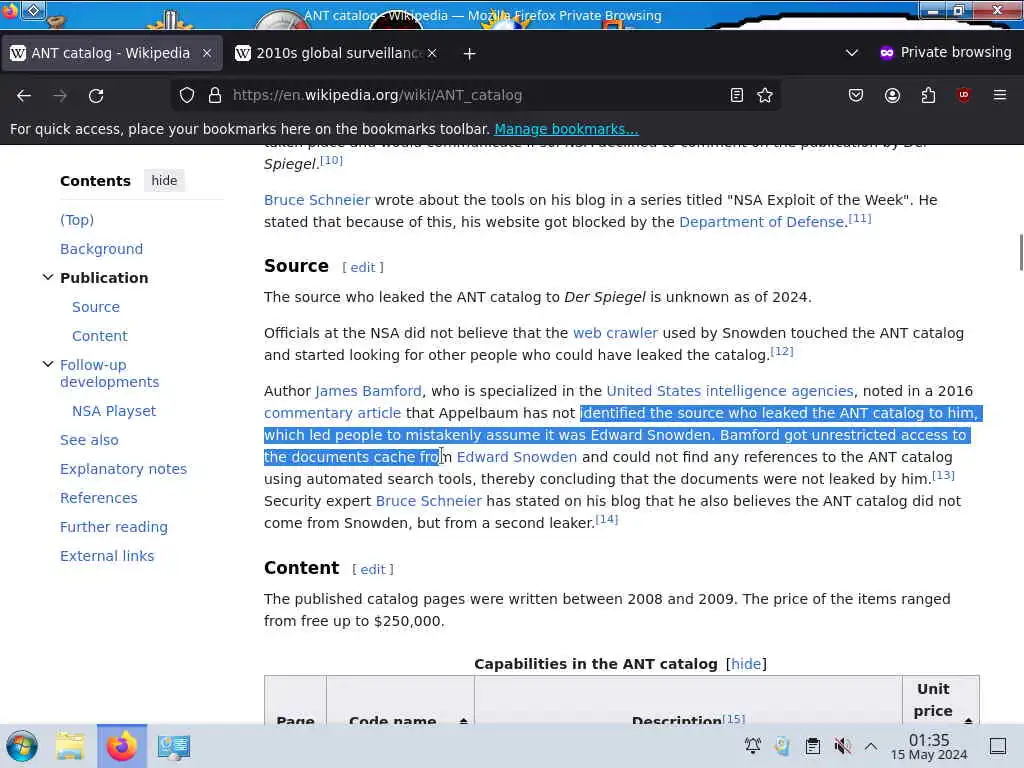Screen dimensions: 1024x768
Task: Open clipboard manager tray icon
Action: coord(812,746)
